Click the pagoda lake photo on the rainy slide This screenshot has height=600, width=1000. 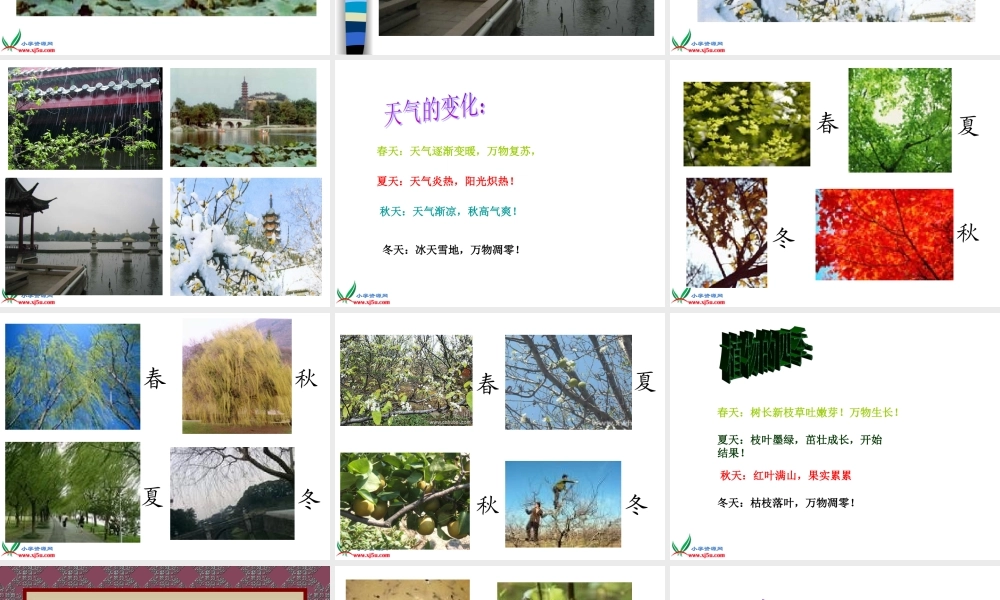[x=243, y=118]
